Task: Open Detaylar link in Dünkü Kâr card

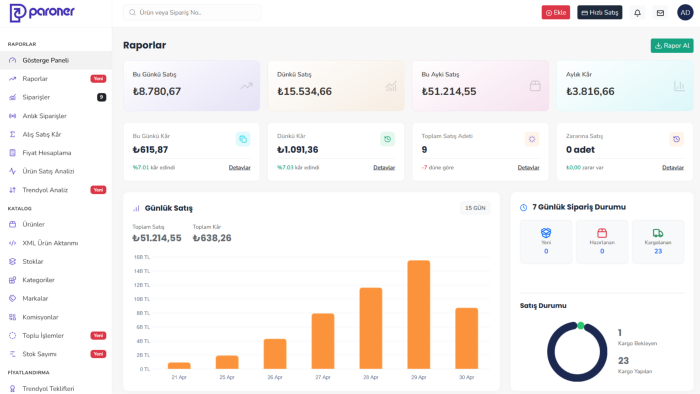Action: 384,168
